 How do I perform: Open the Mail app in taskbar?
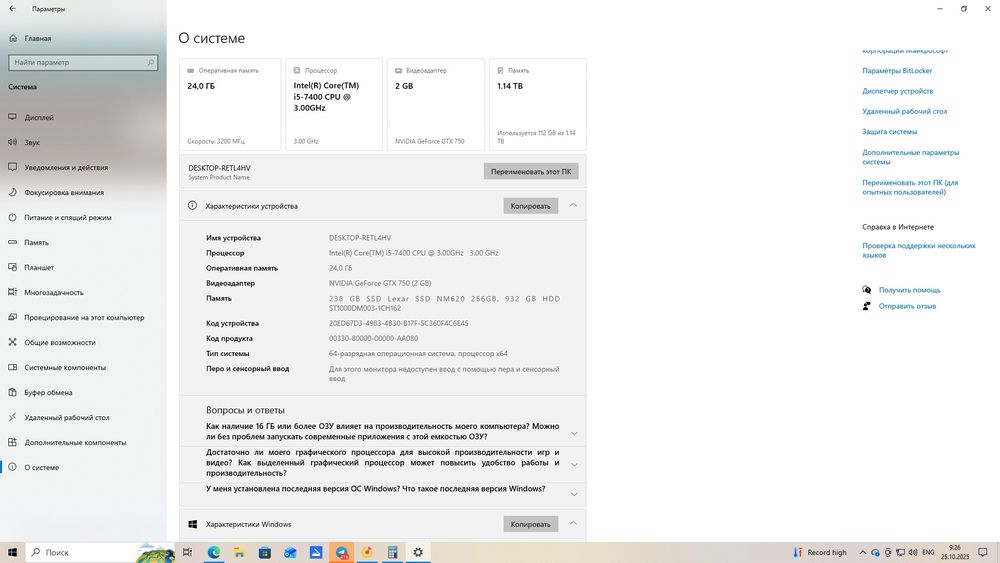tap(290, 552)
